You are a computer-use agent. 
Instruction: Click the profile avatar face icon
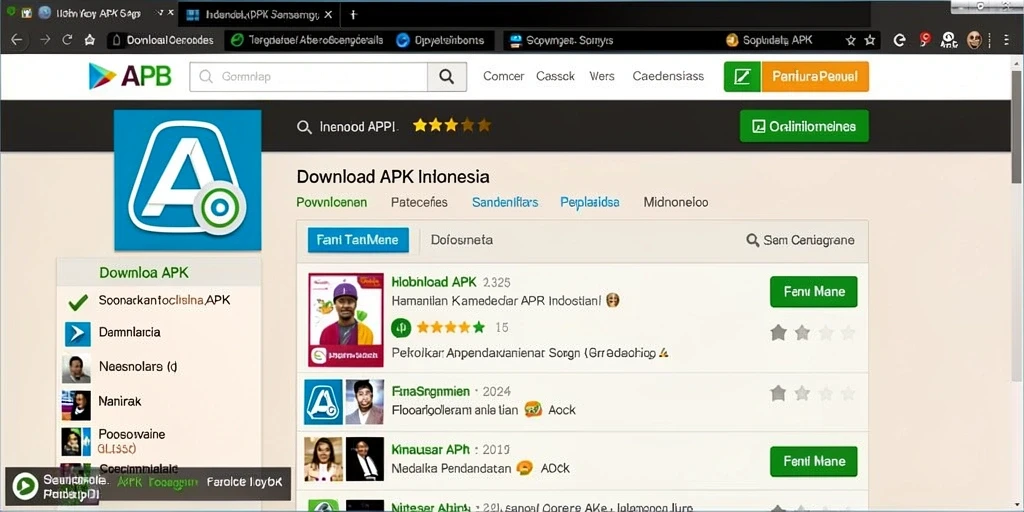pyautogui.click(x=974, y=40)
